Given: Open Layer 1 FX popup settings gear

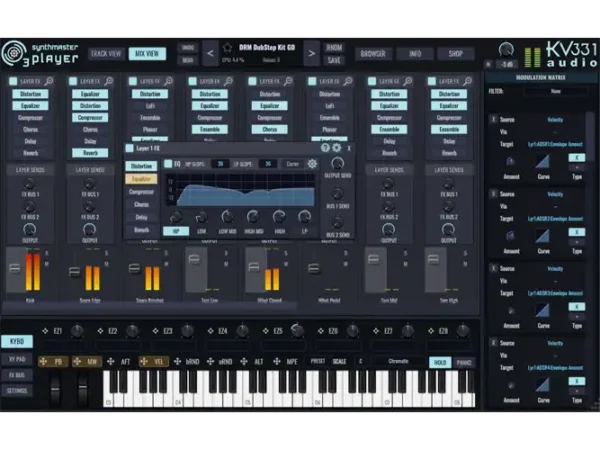Looking at the screenshot, I should (337, 148).
